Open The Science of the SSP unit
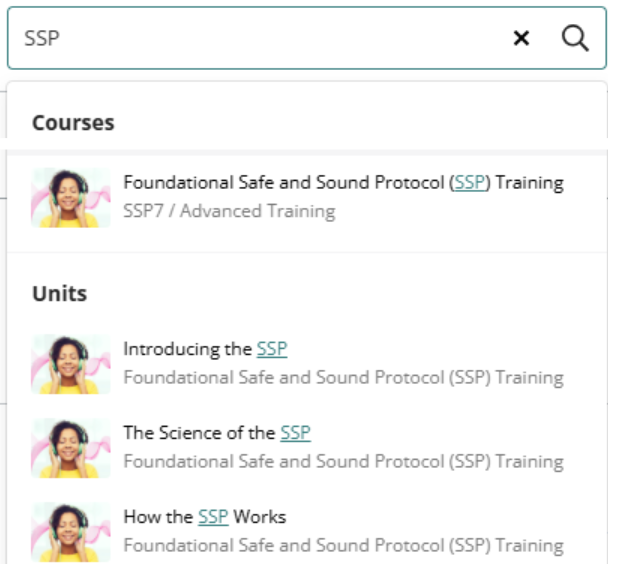The height and width of the screenshot is (565, 617). 217,433
